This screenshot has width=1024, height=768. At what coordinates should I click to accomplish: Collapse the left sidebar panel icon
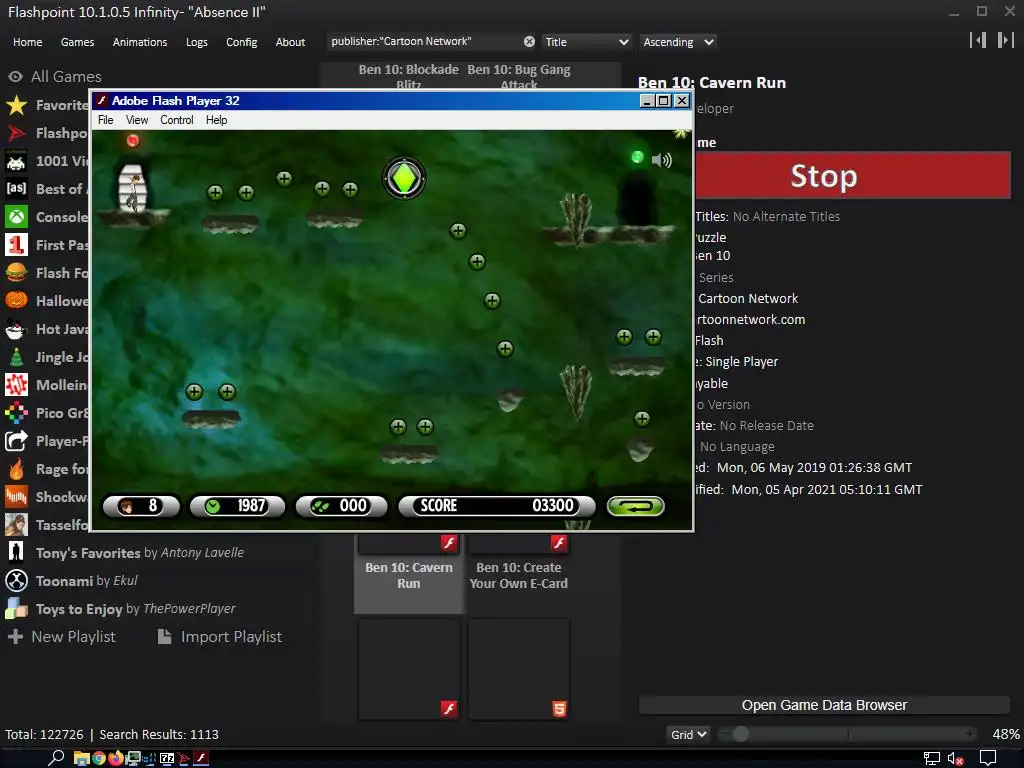click(x=978, y=40)
